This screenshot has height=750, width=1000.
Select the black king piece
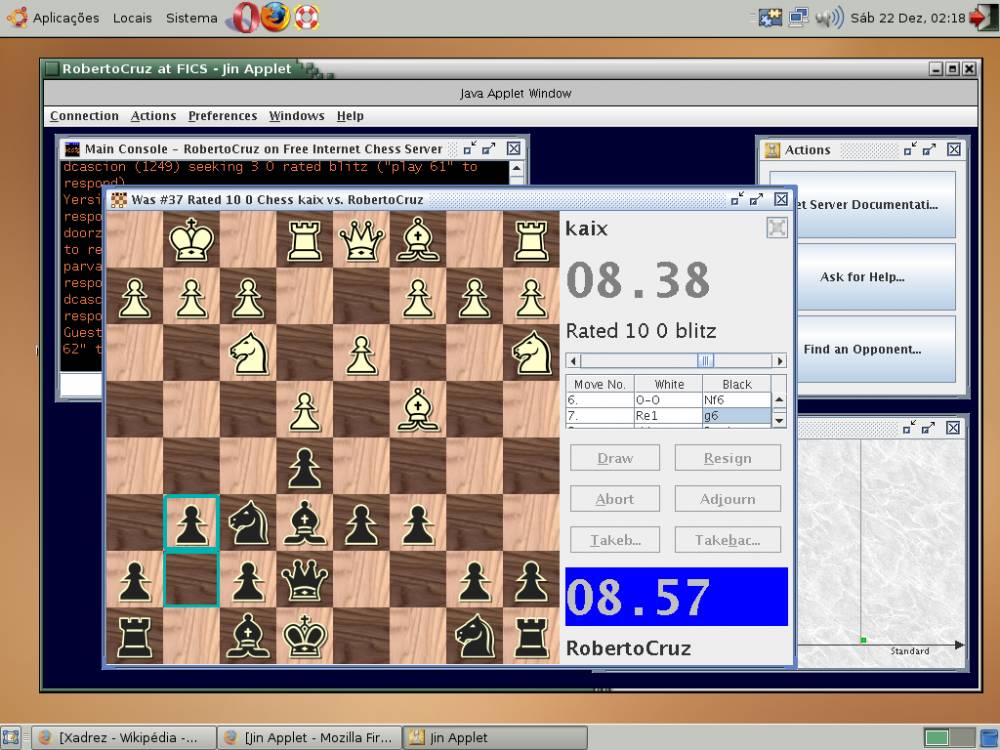pyautogui.click(x=305, y=636)
